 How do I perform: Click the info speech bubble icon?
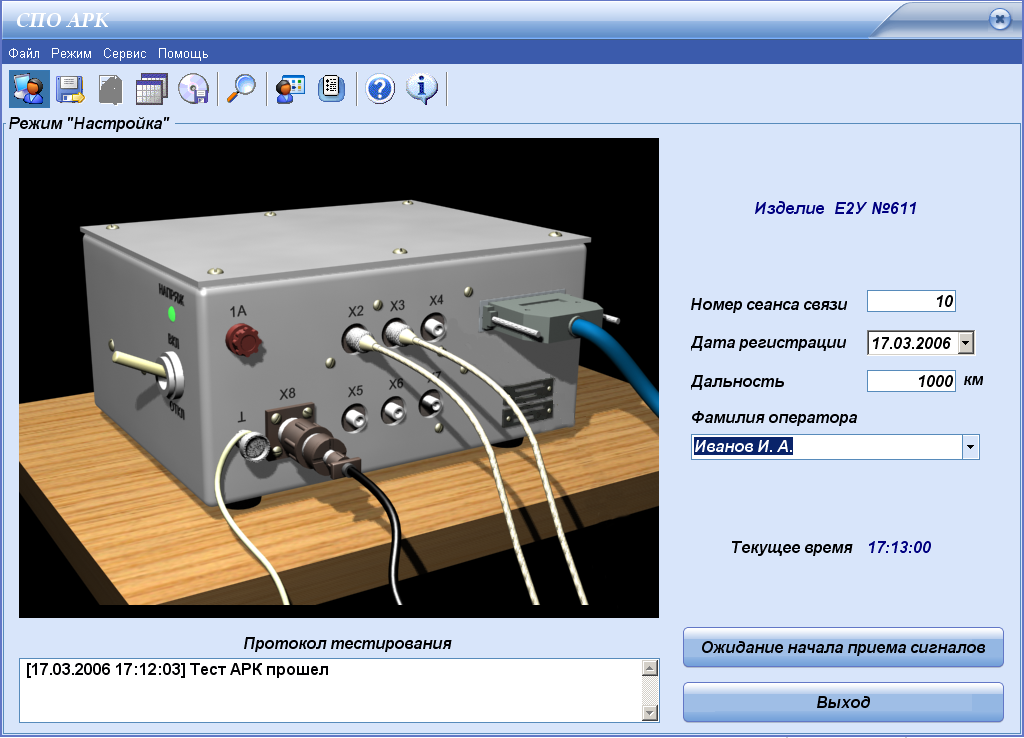pyautogui.click(x=422, y=89)
